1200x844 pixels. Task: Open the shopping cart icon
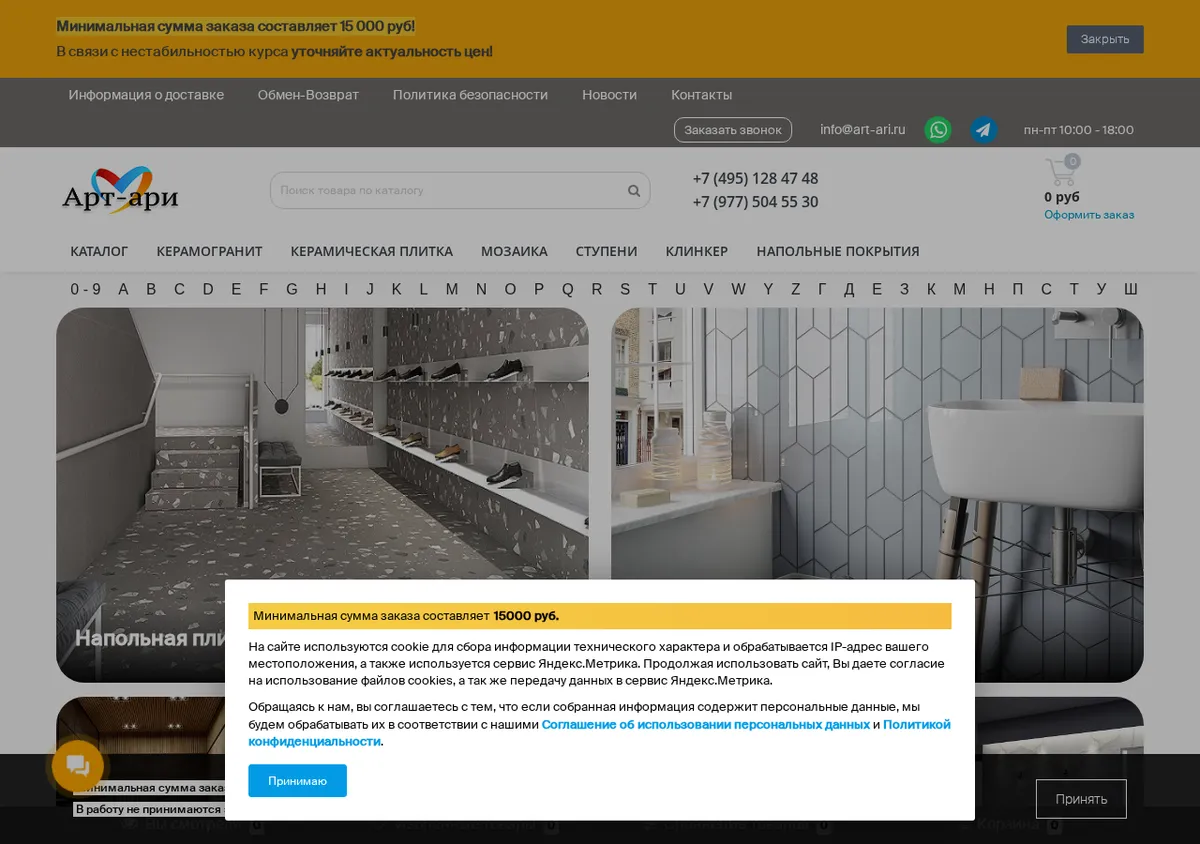pos(1062,171)
